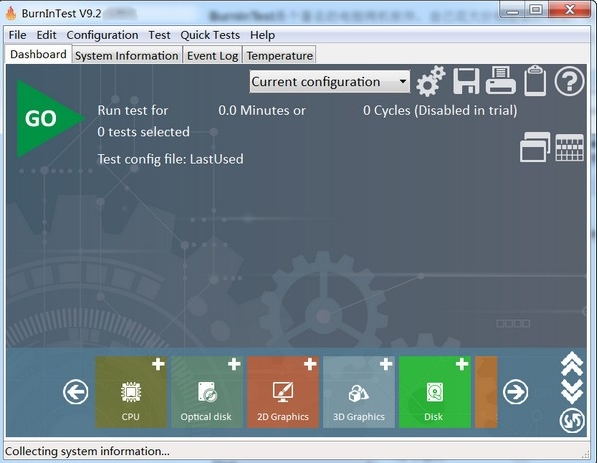The width and height of the screenshot is (598, 463).
Task: Print results using the printer icon
Action: click(501, 80)
